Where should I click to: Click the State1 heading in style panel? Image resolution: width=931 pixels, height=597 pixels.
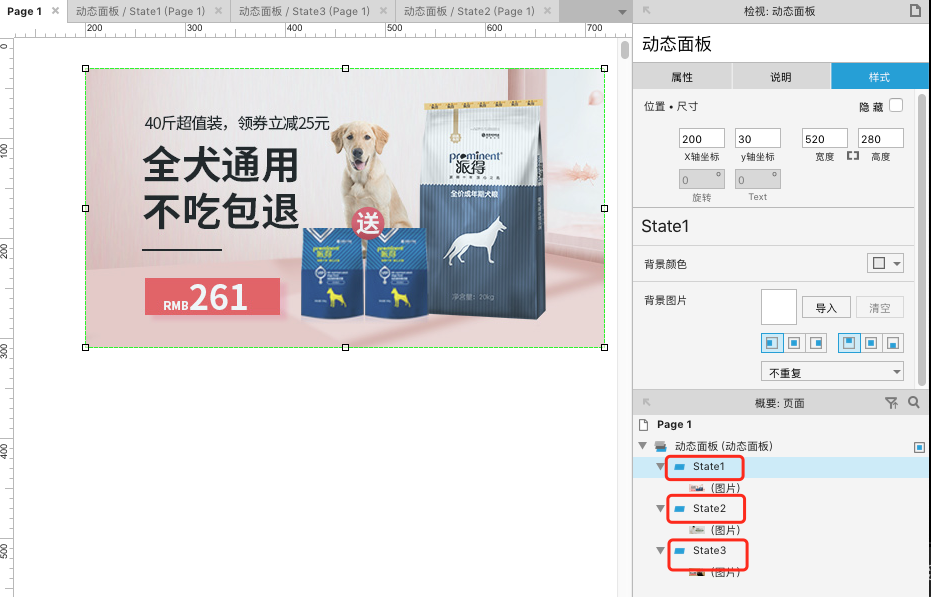tap(665, 226)
